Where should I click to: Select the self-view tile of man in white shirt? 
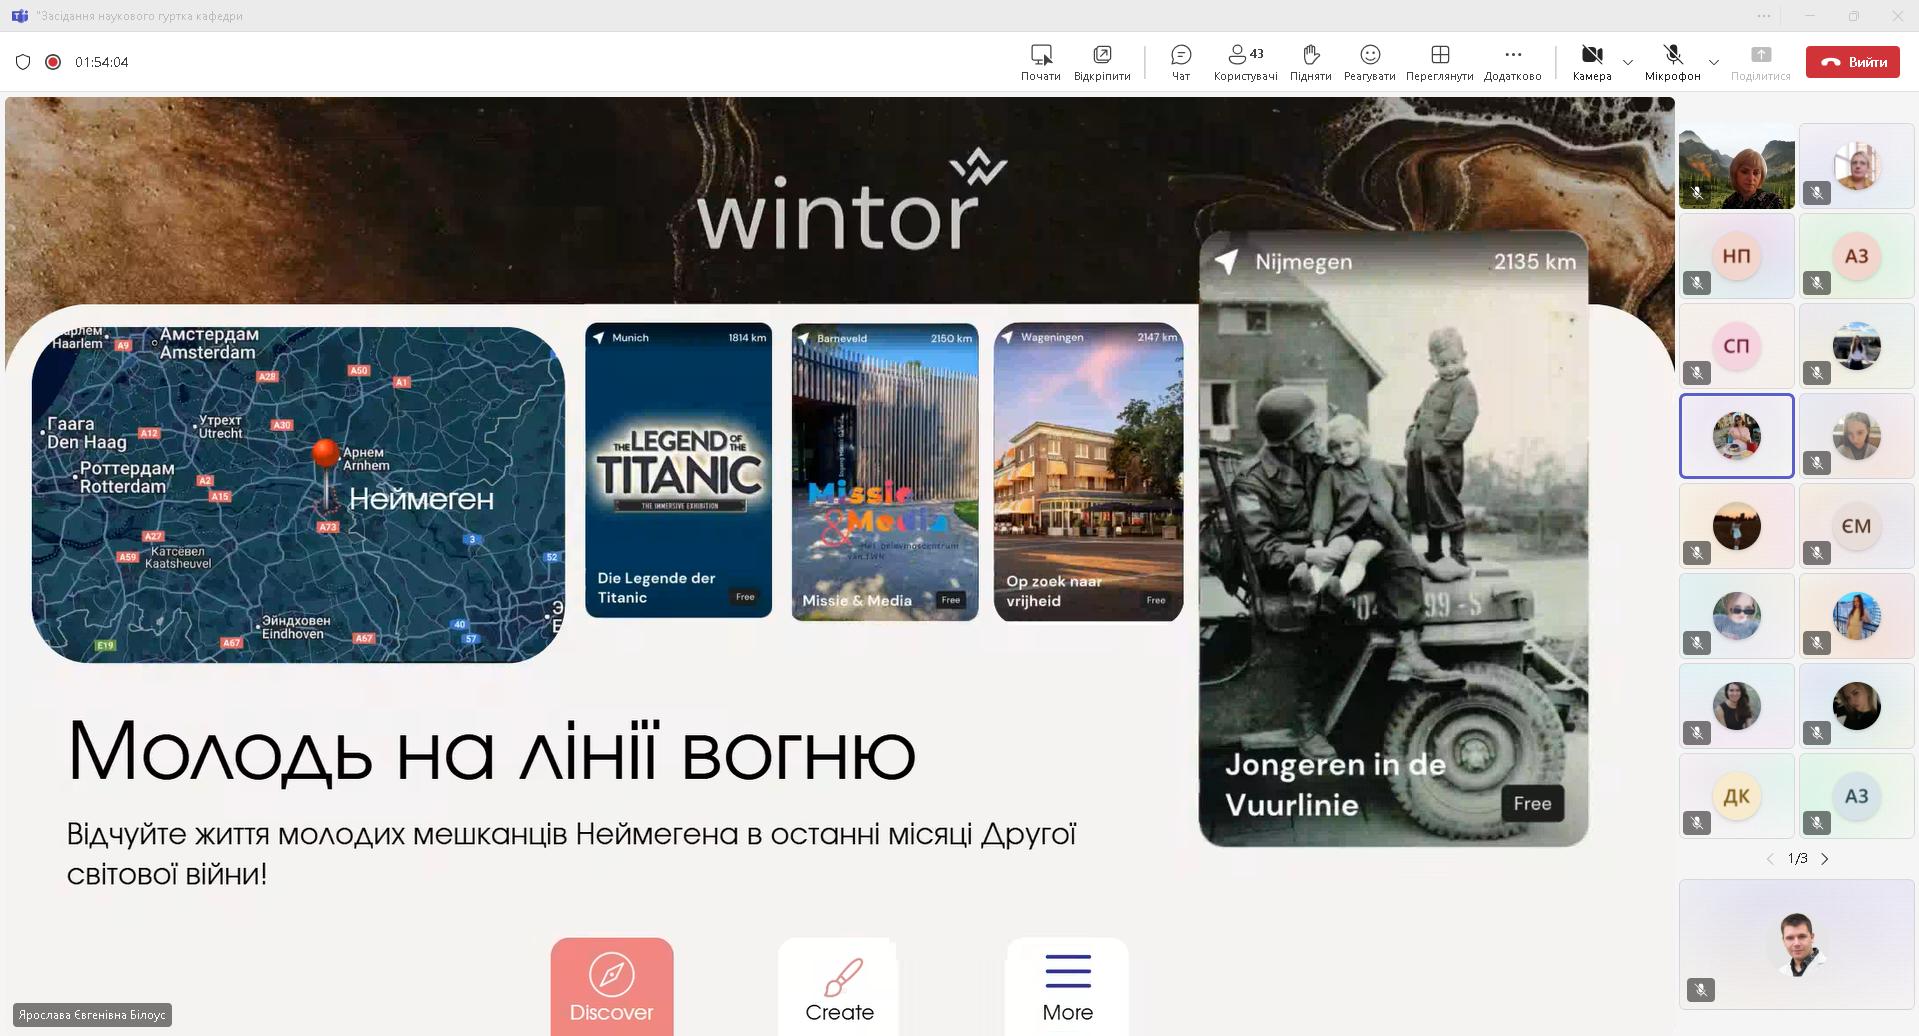1796,944
